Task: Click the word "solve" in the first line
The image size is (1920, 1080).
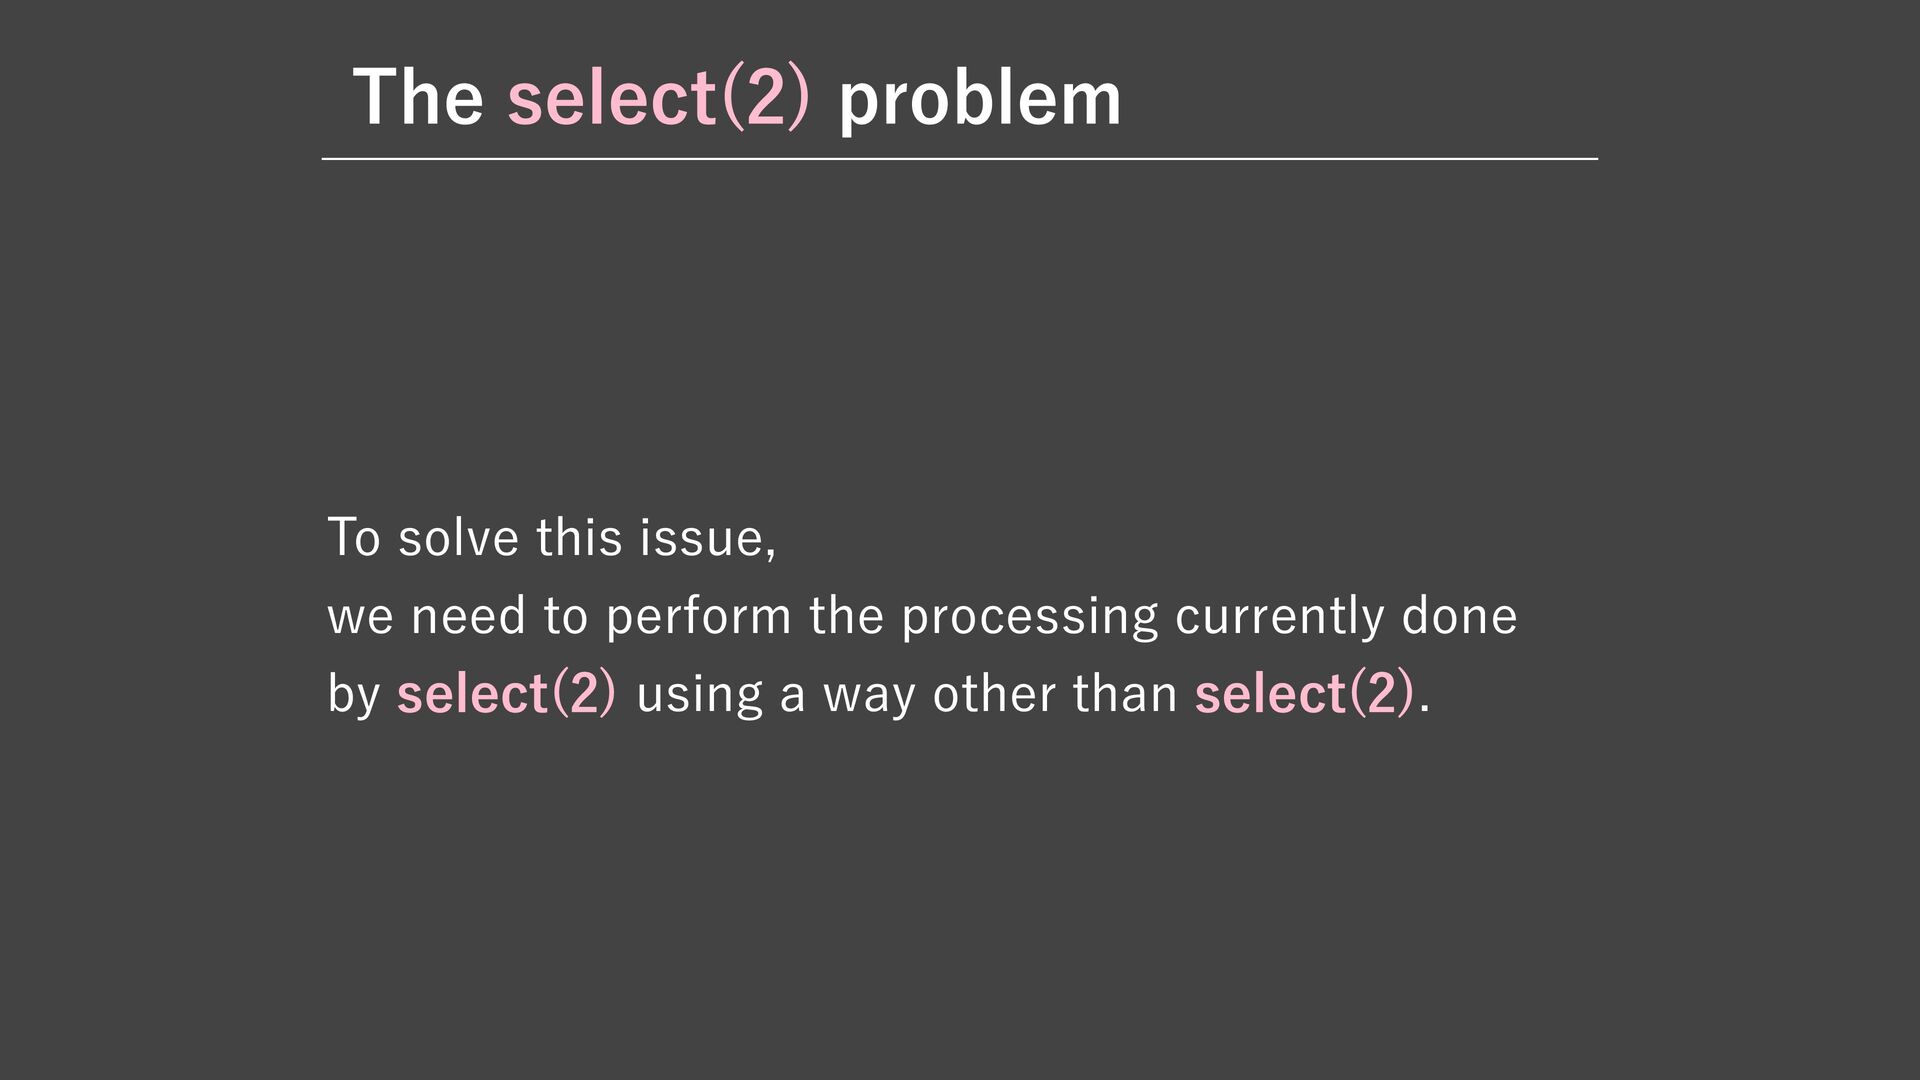Action: tap(458, 538)
